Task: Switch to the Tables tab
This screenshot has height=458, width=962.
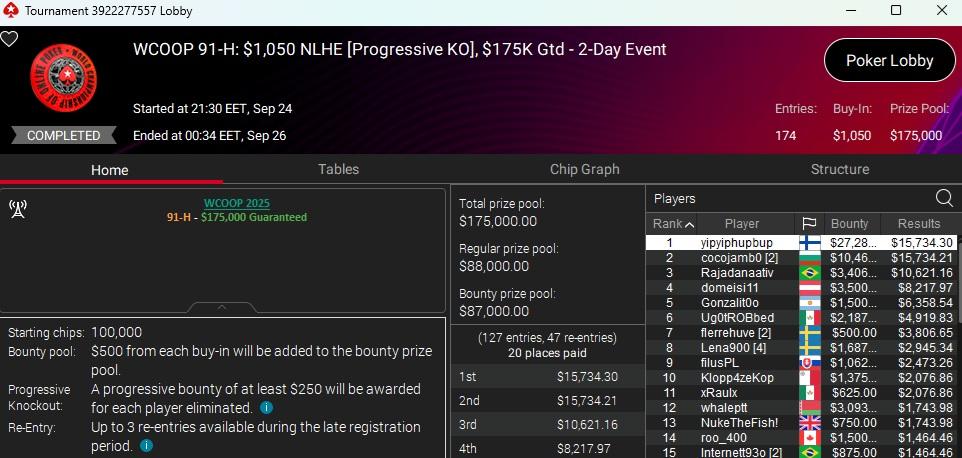Action: [338, 169]
